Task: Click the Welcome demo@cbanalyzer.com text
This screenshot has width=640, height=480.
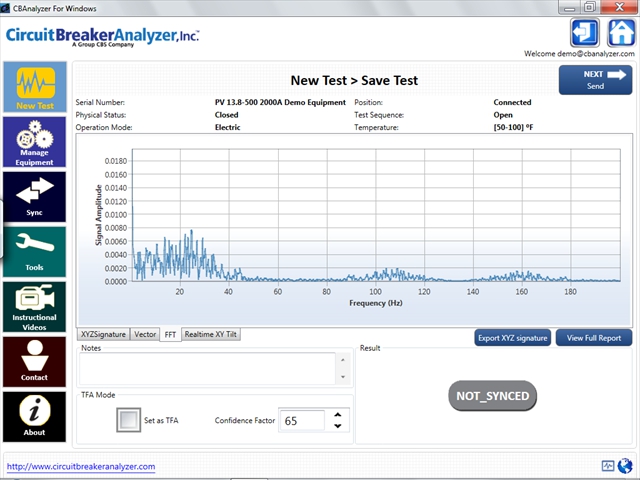Action: pyautogui.click(x=579, y=54)
